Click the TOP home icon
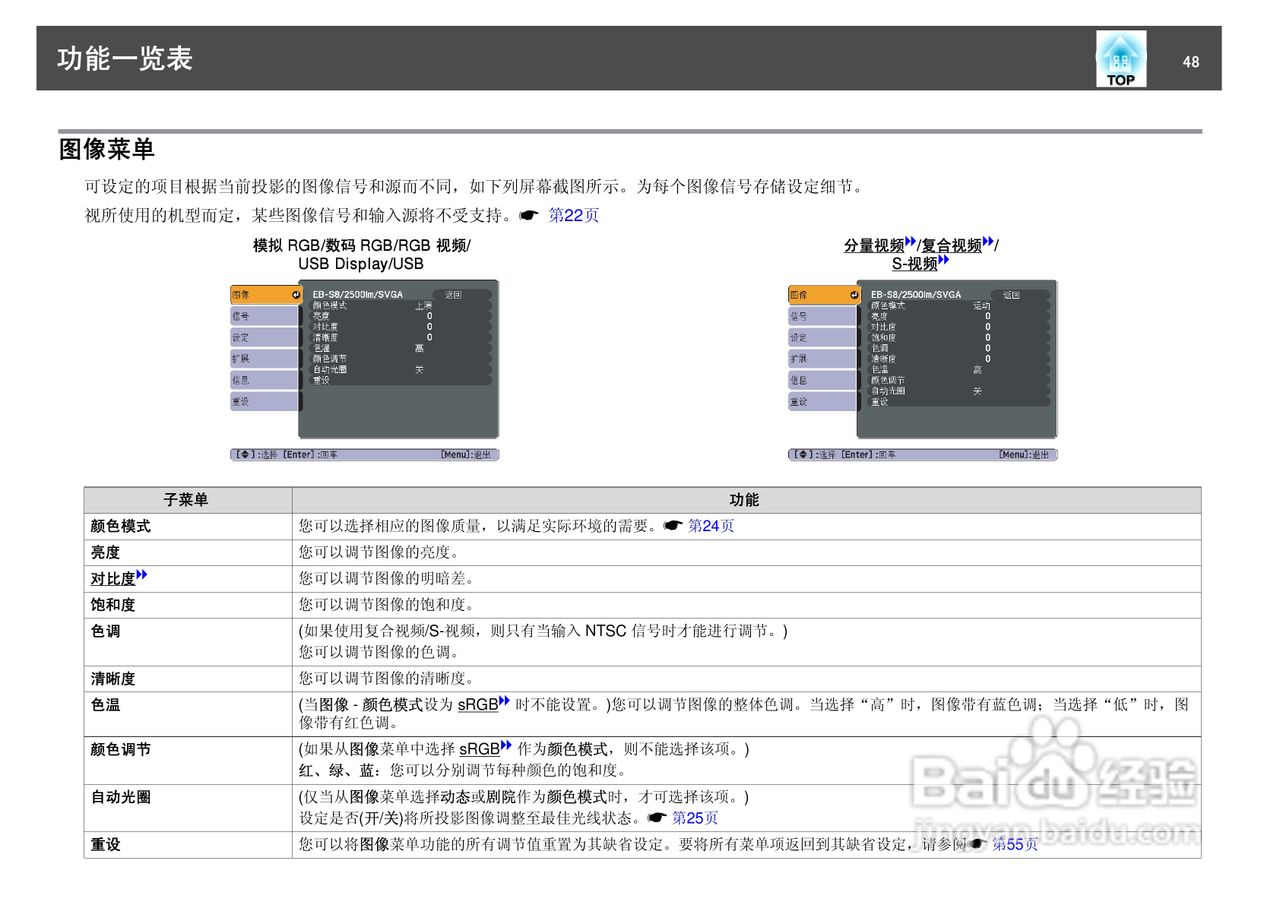1280x905 pixels. tap(1121, 59)
